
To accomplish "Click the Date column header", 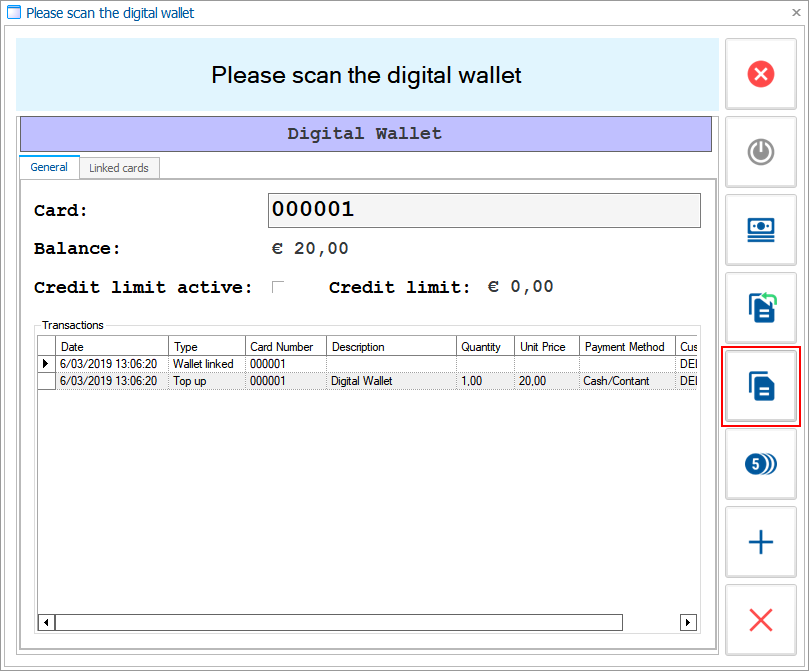I will tap(112, 347).
